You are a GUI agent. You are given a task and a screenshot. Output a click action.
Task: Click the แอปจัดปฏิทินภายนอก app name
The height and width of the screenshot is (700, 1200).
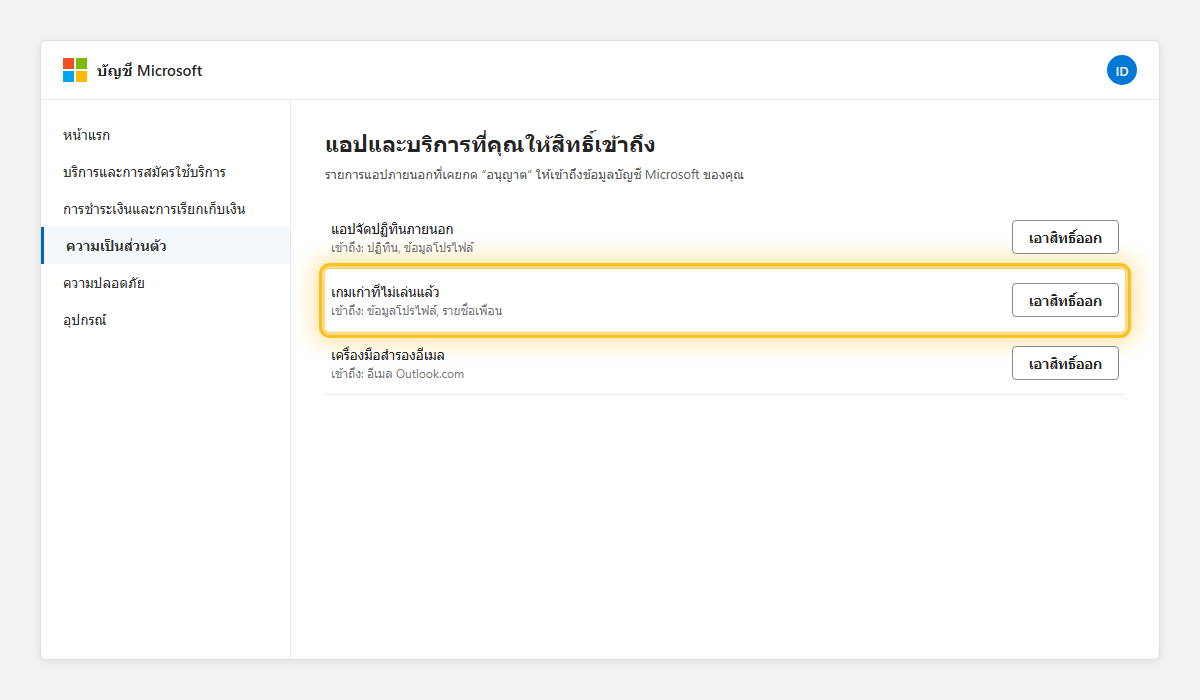[x=392, y=229]
